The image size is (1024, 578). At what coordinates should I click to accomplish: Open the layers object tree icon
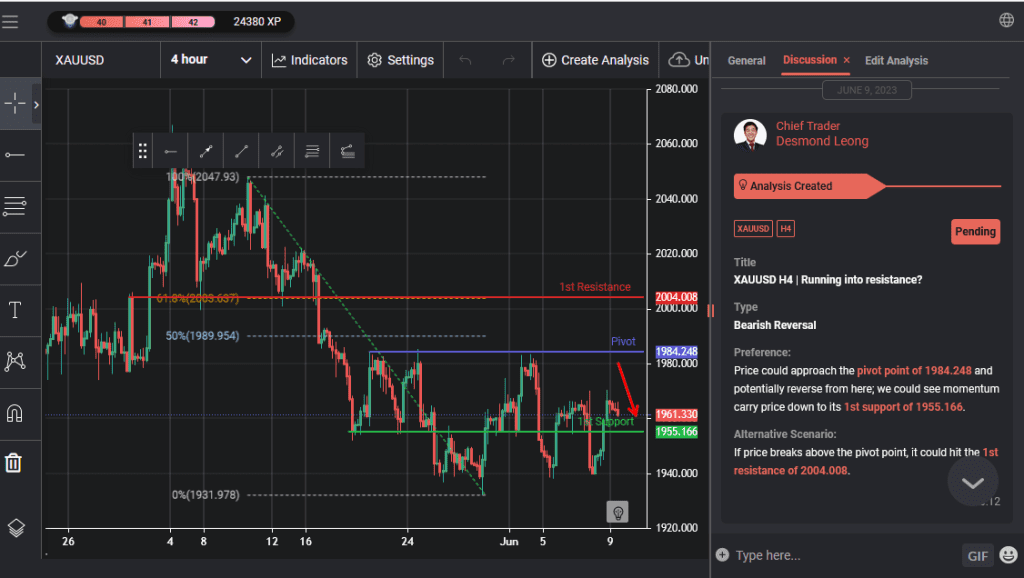[x=15, y=527]
